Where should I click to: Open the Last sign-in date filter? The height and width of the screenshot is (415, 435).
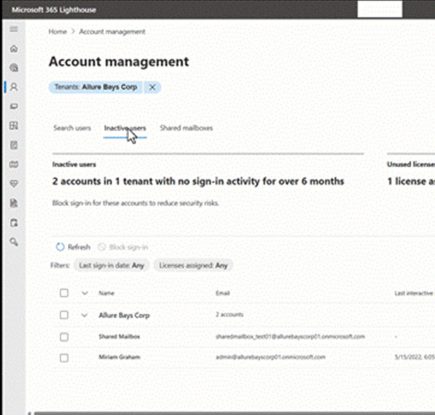111,266
